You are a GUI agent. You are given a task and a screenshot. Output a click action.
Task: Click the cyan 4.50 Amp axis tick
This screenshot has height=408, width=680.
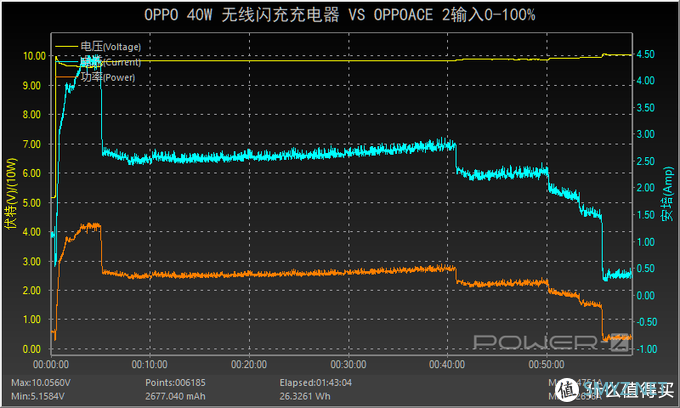tap(645, 54)
